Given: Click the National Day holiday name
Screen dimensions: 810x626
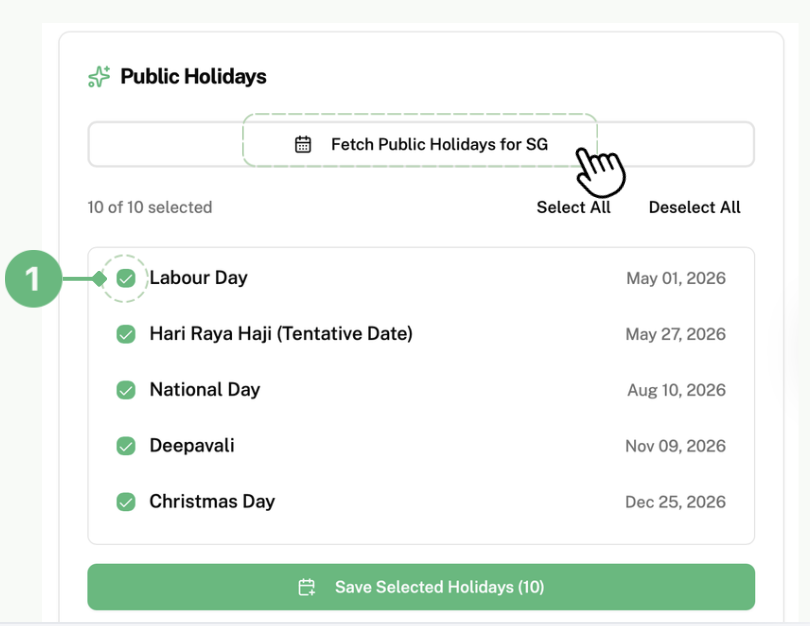Looking at the screenshot, I should click(x=204, y=390).
